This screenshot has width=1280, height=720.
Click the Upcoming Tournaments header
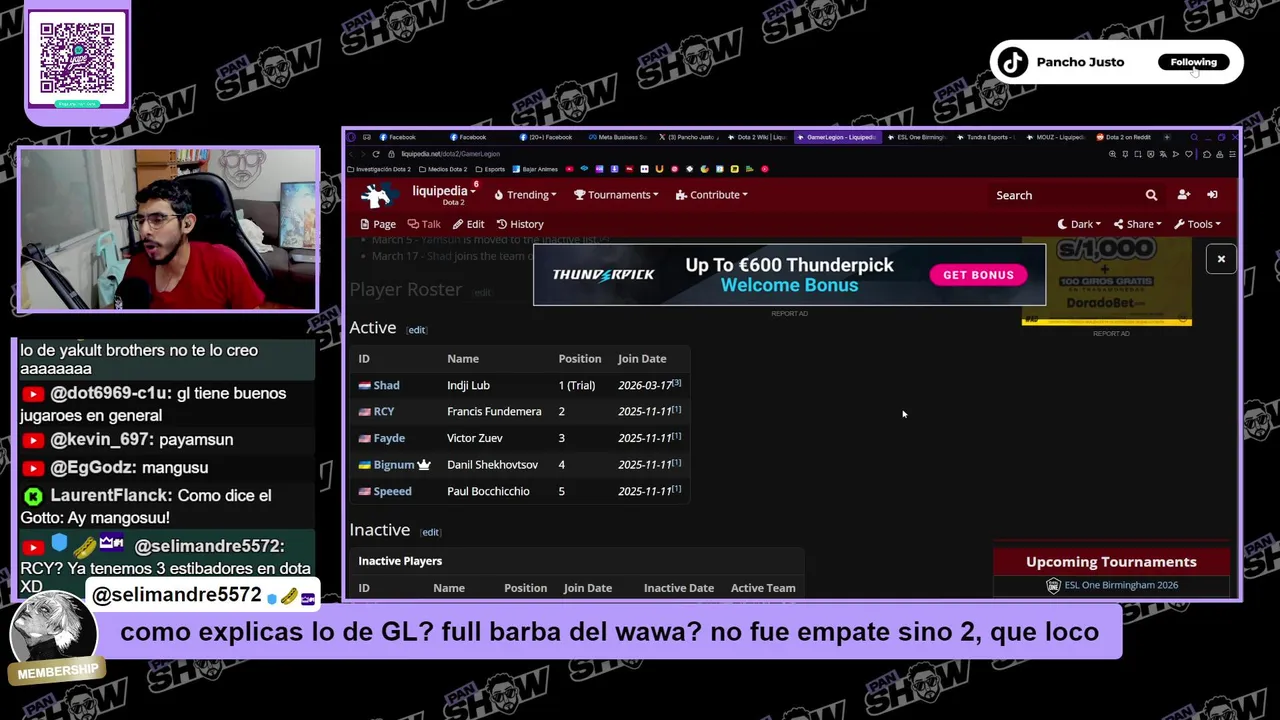click(x=1111, y=562)
